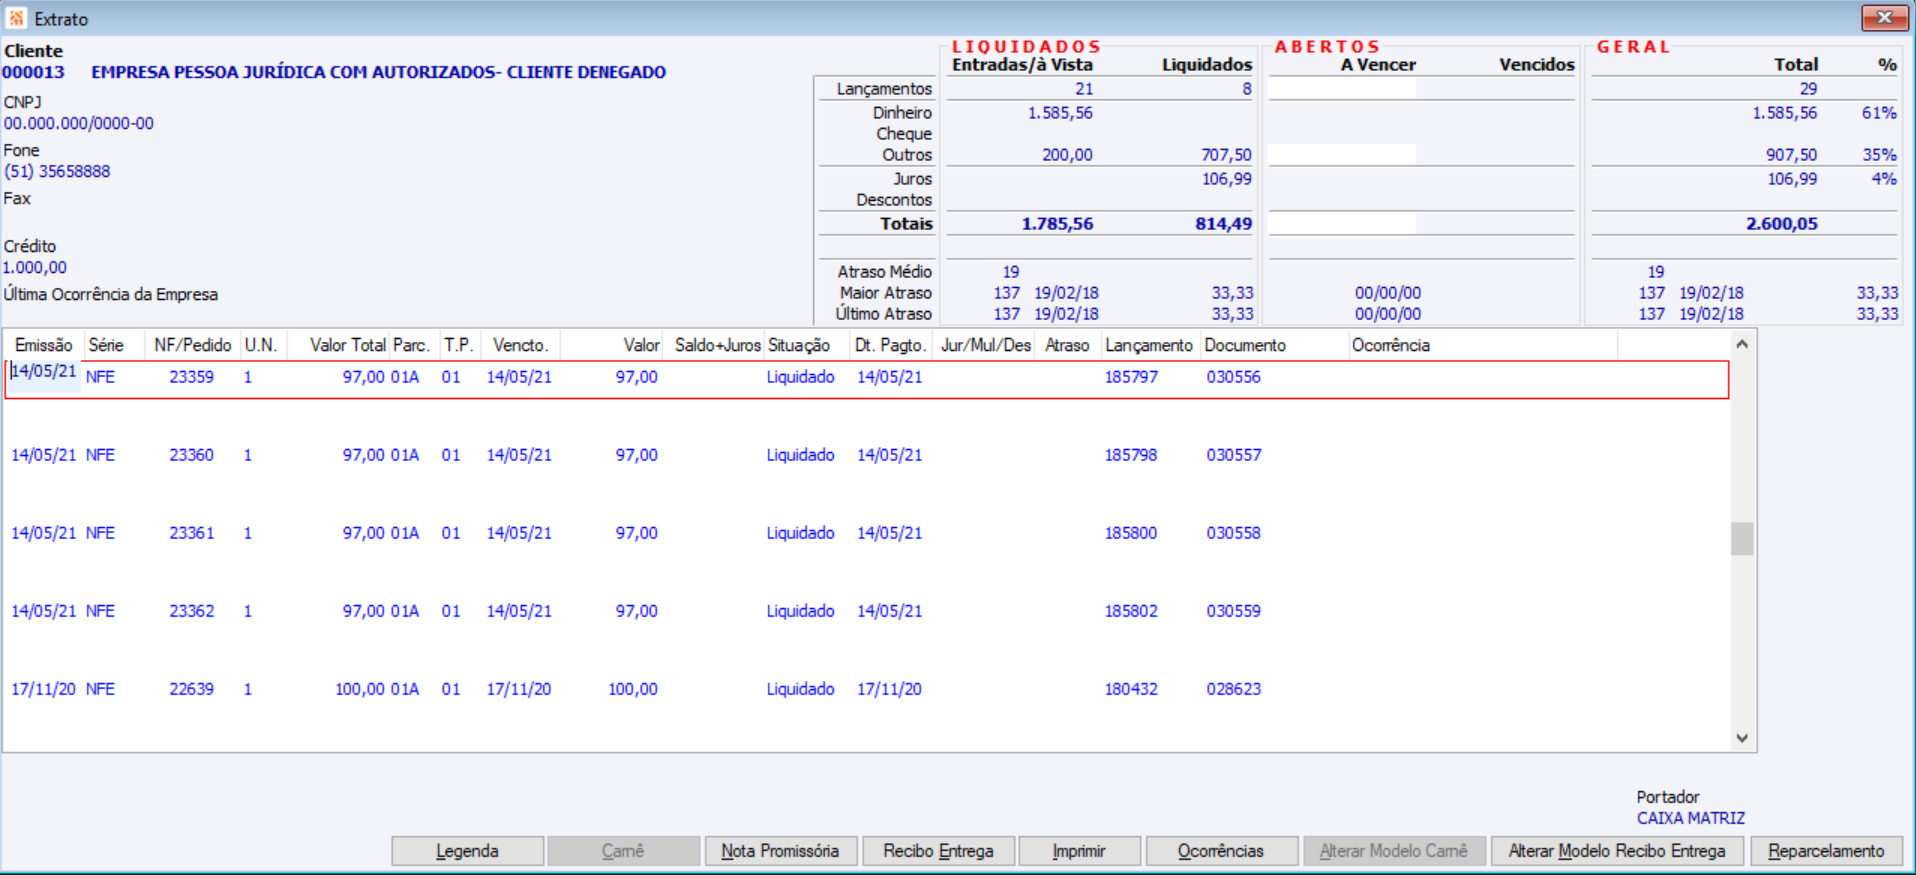Click the Jur/Mul/Des column header
Image resolution: width=1916 pixels, height=875 pixels.
pos(986,345)
